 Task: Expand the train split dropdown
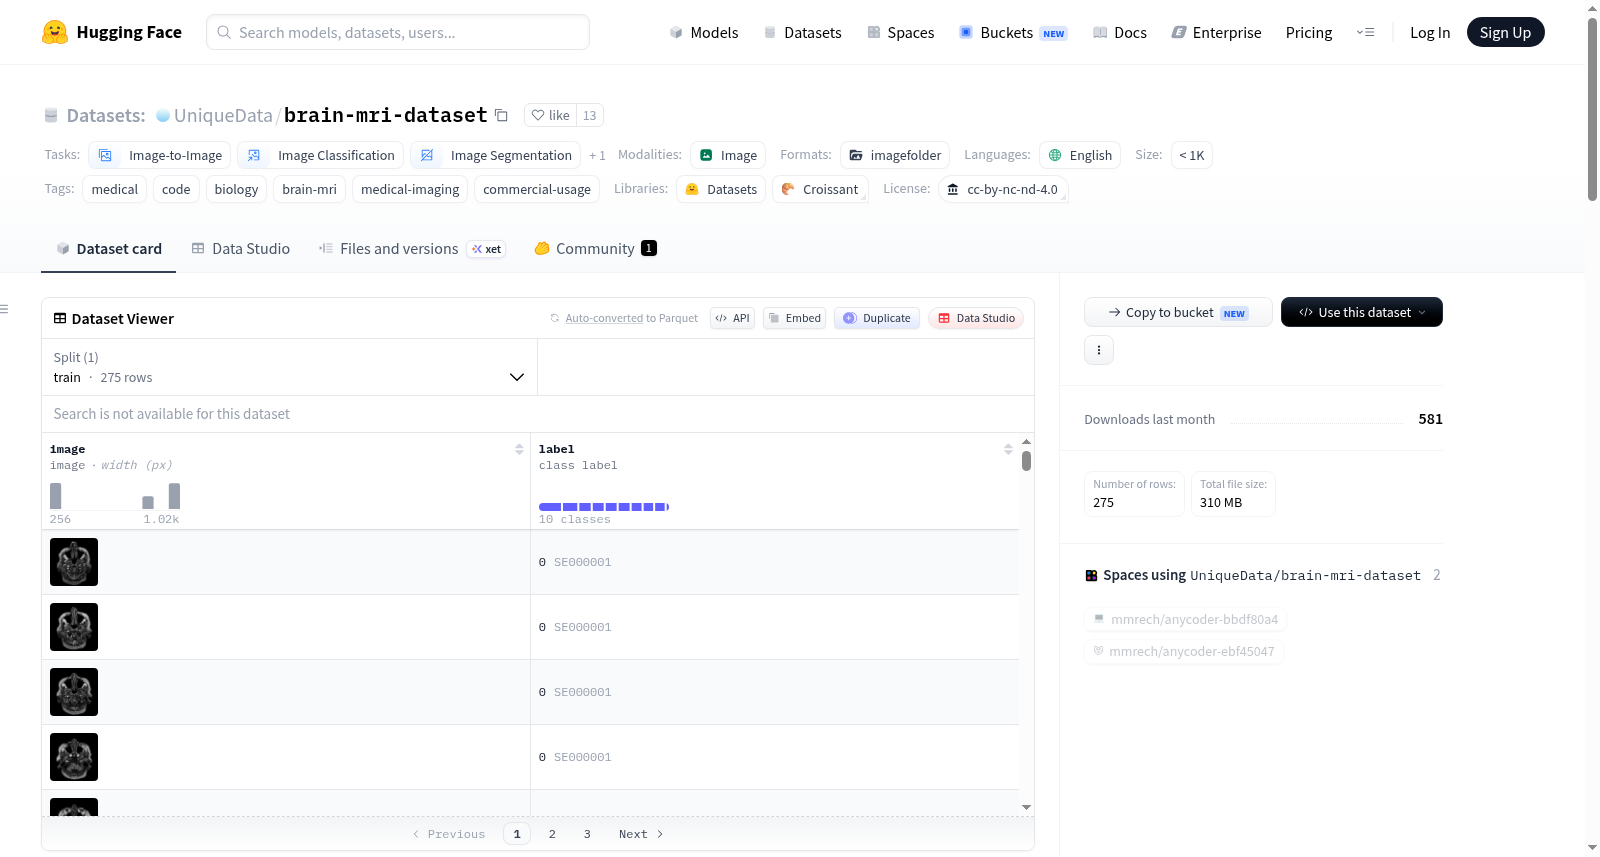(289, 367)
